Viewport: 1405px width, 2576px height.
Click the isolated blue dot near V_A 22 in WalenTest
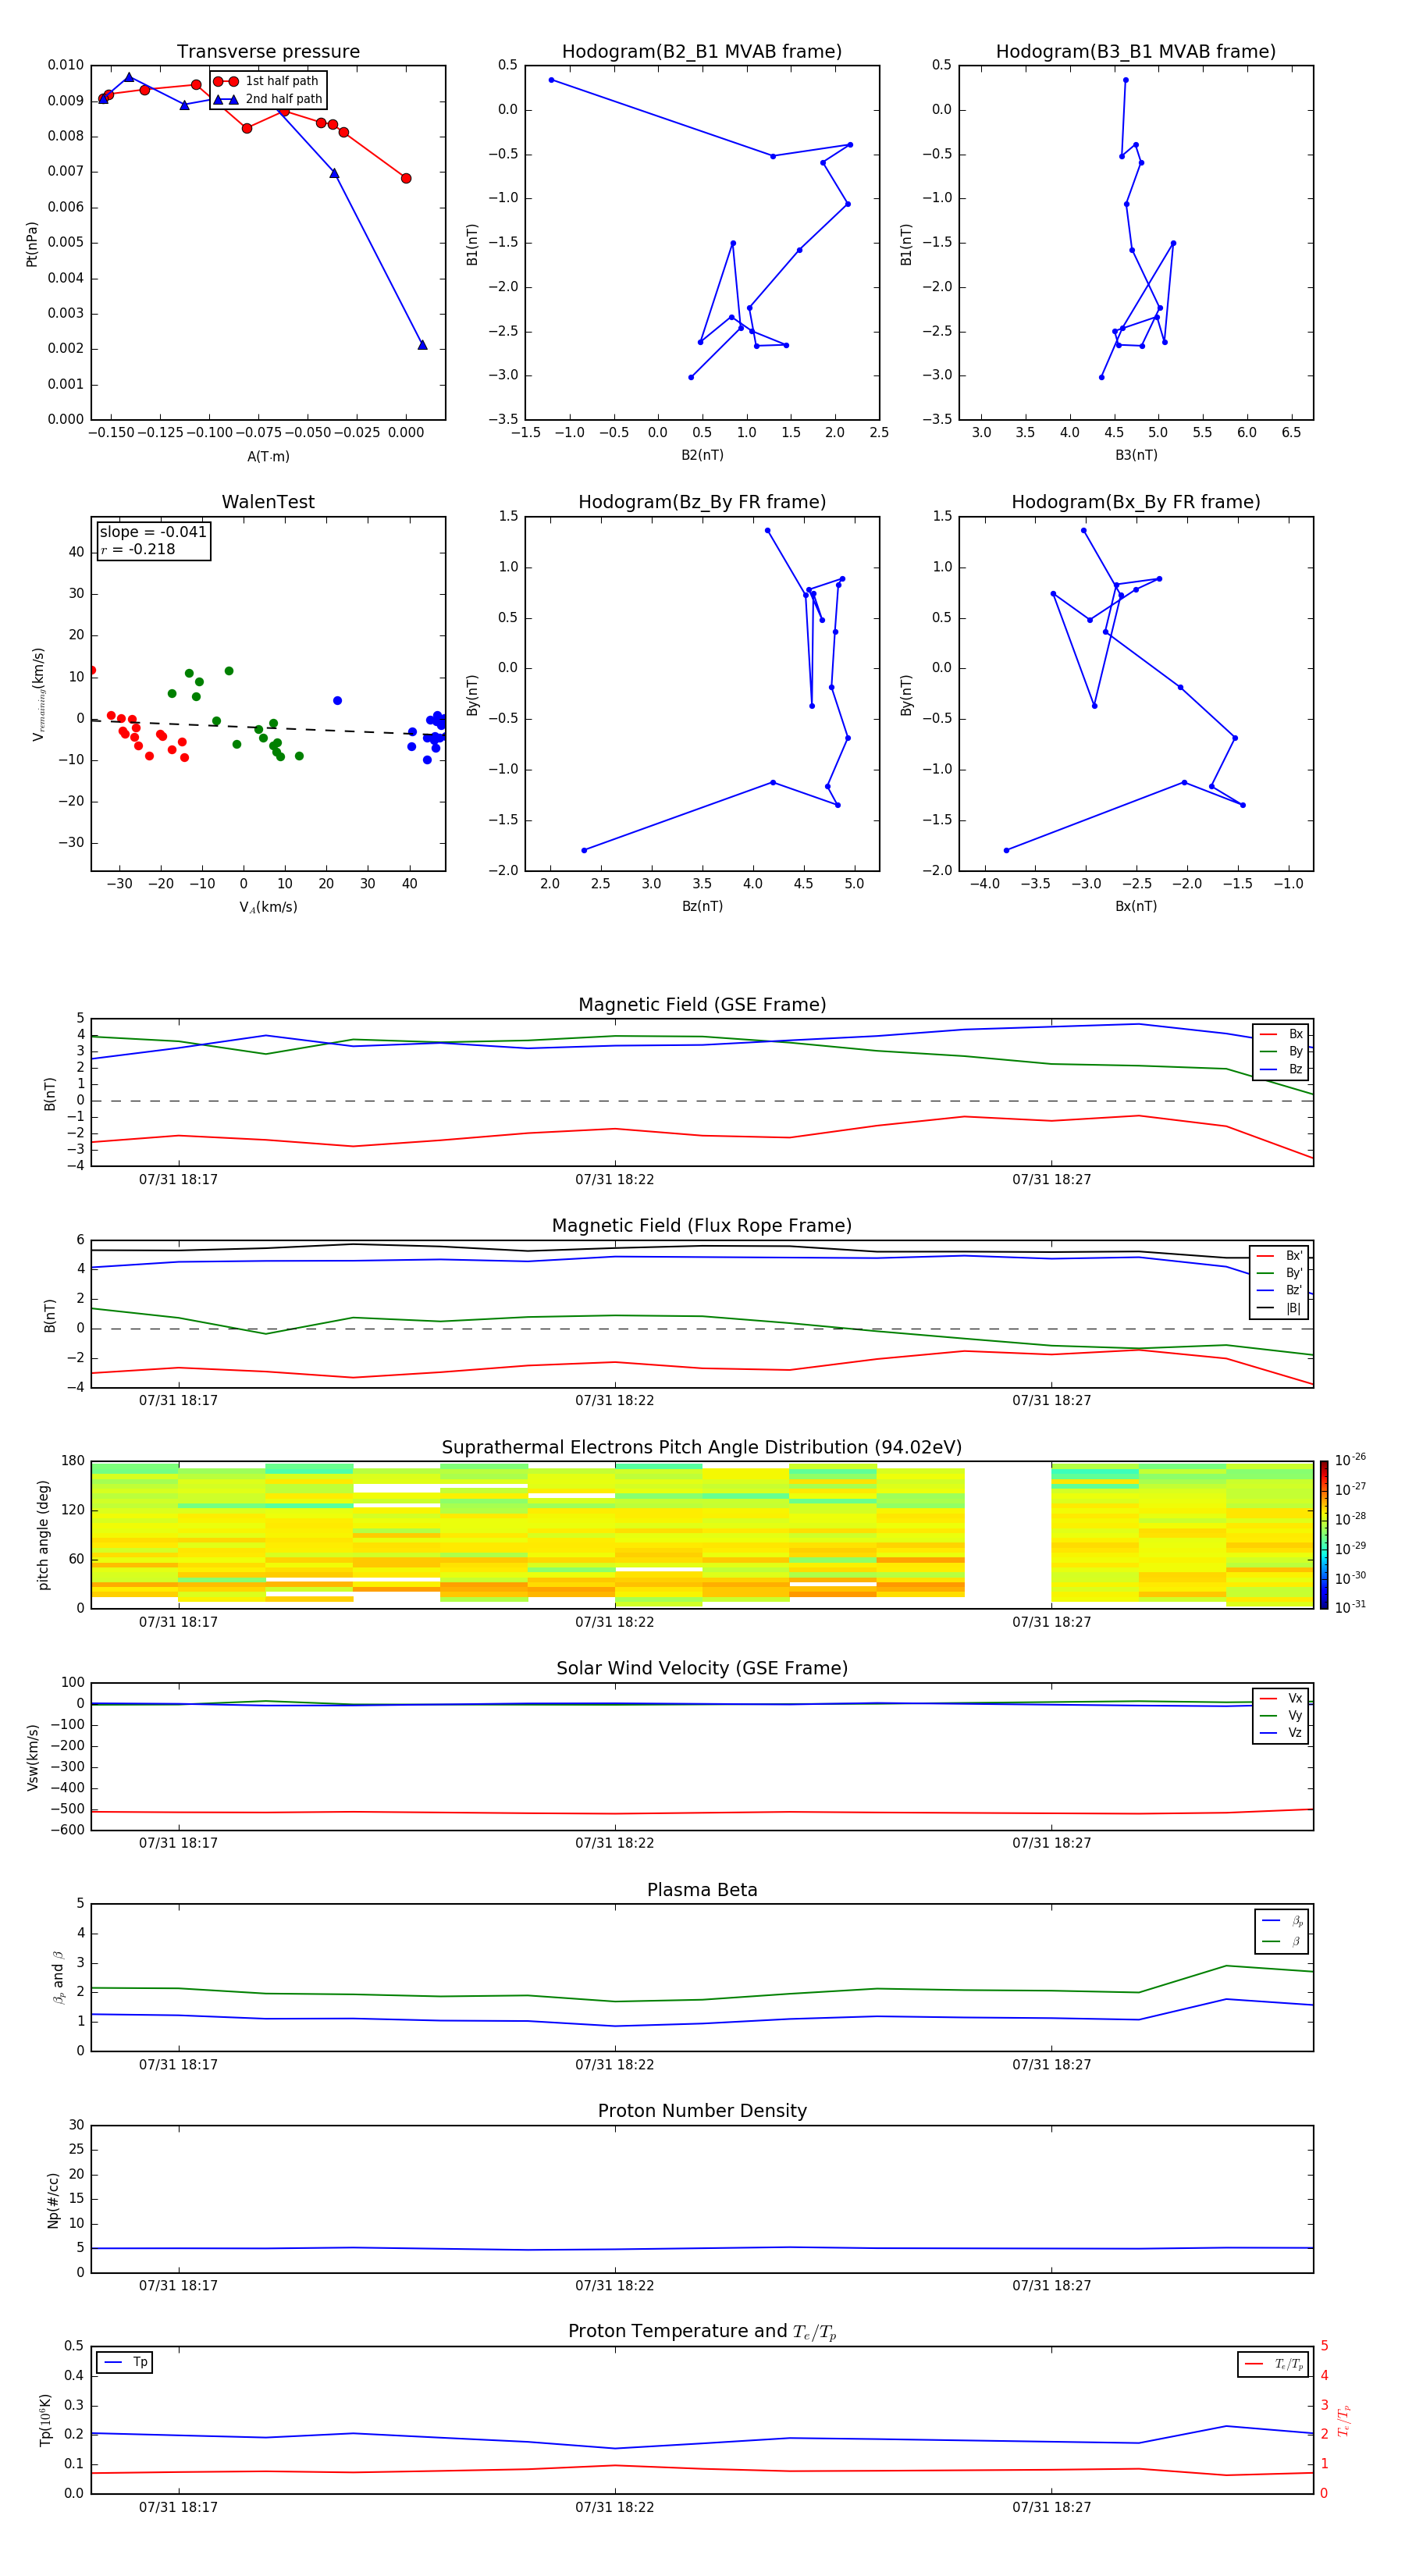(x=337, y=701)
